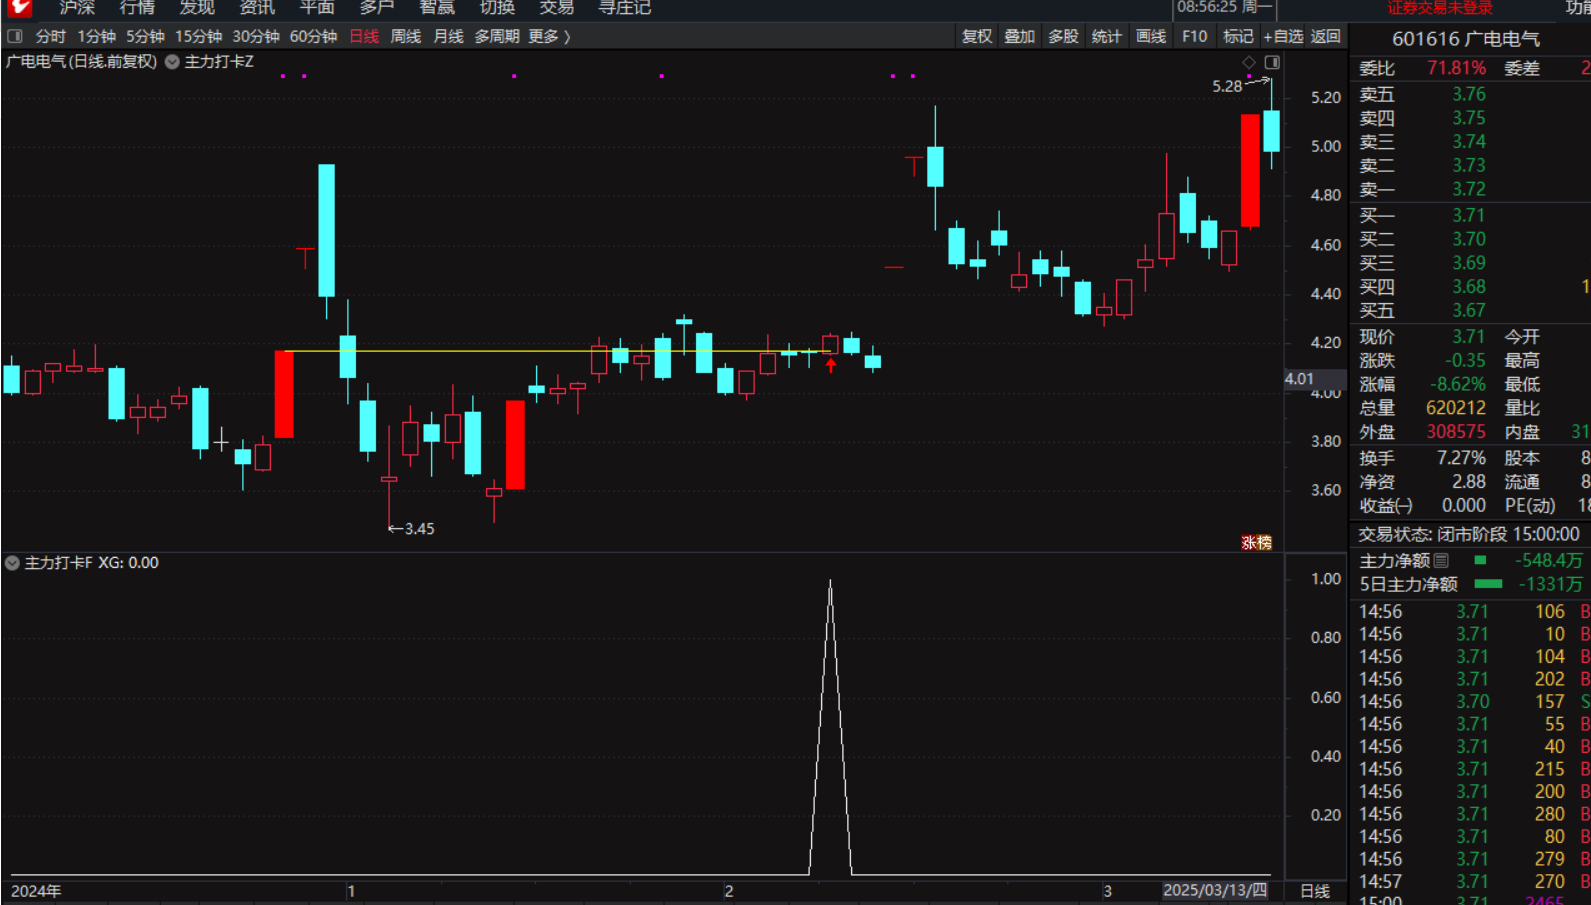The image size is (1591, 905).
Task: Click the 复权 adjustment button
Action: click(977, 37)
